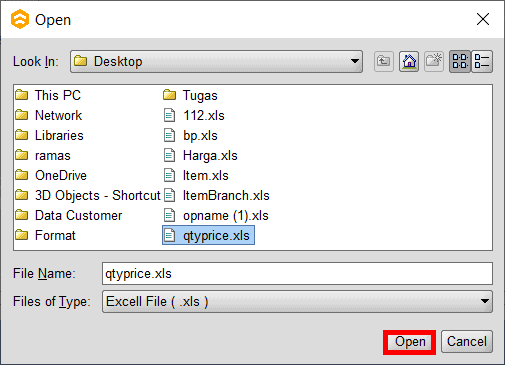The height and width of the screenshot is (365, 505).
Task: Select the file name 112.xls
Action: coord(204,116)
